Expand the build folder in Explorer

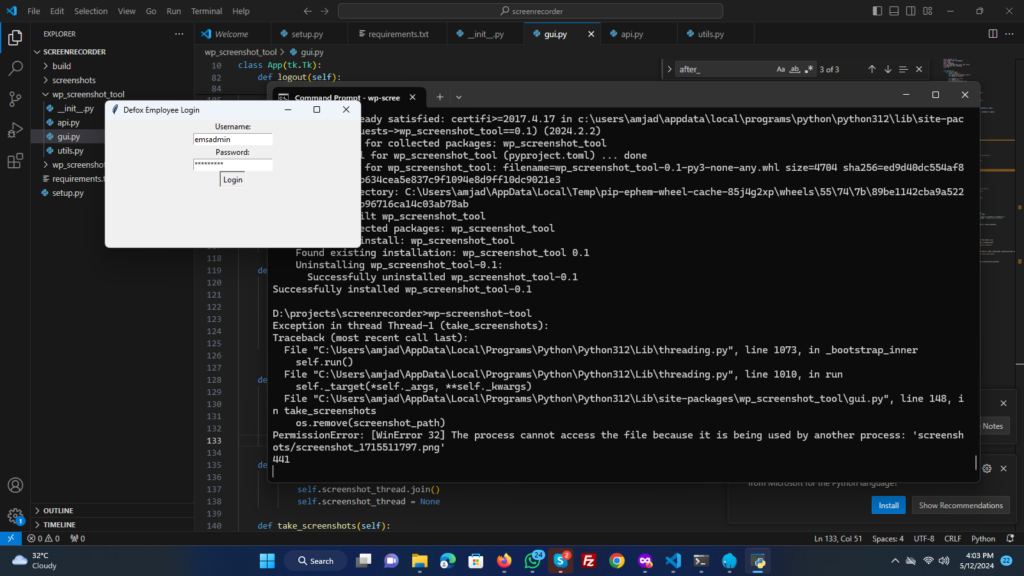pyautogui.click(x=61, y=66)
